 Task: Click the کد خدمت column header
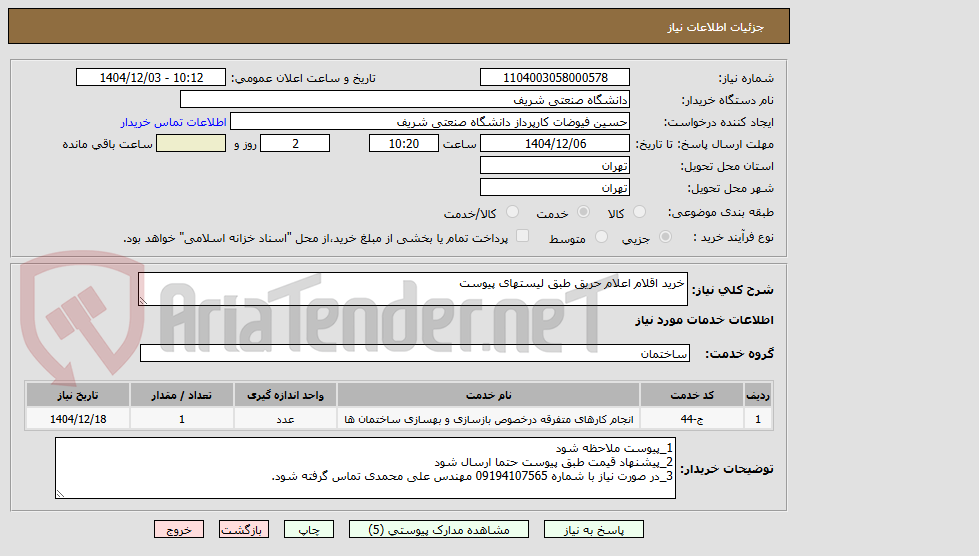pos(692,395)
